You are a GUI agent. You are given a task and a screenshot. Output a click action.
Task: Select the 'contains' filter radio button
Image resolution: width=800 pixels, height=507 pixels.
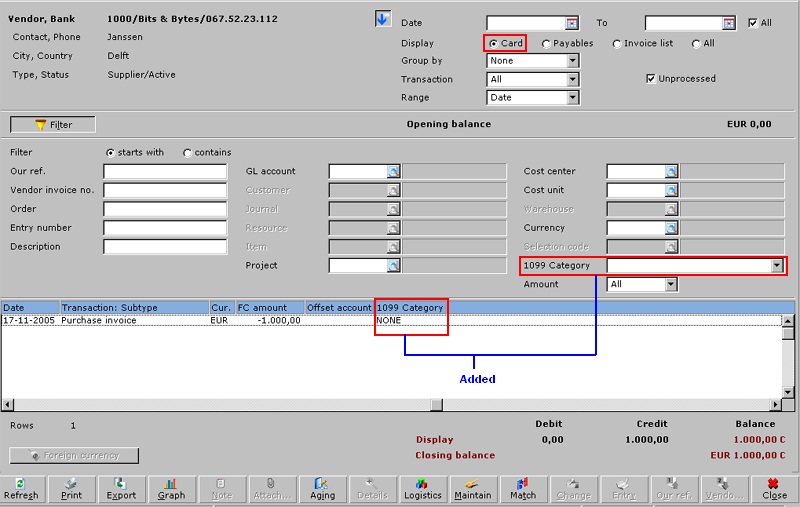187,153
